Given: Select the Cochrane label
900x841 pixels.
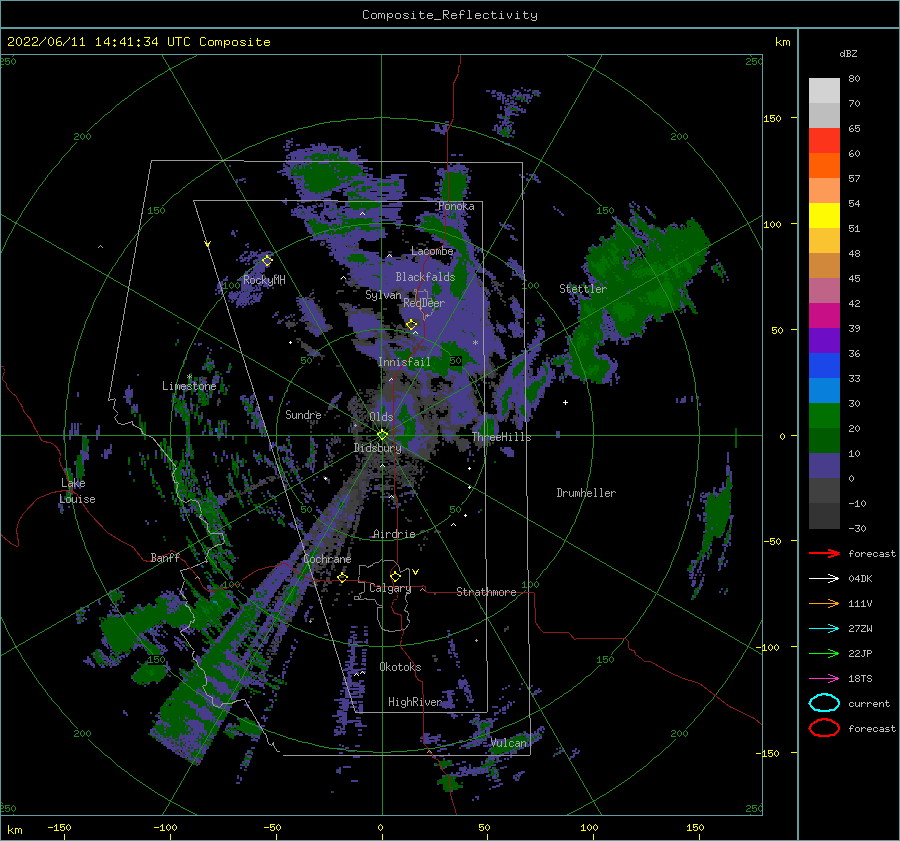Looking at the screenshot, I should pos(327,559).
